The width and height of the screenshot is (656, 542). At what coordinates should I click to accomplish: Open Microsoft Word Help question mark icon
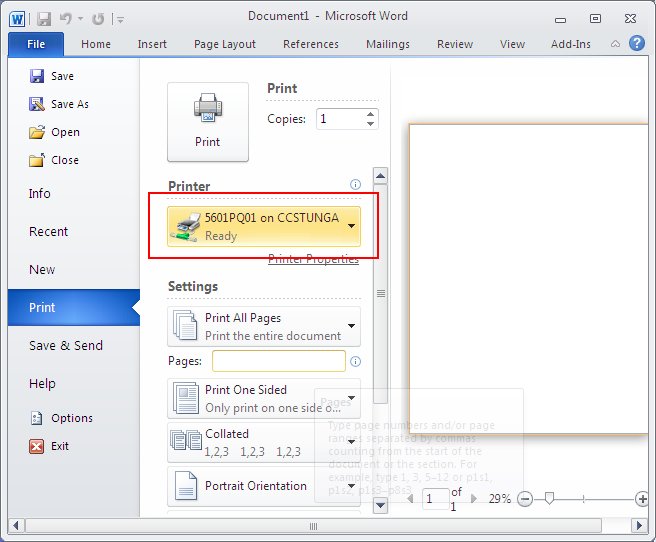click(636, 44)
